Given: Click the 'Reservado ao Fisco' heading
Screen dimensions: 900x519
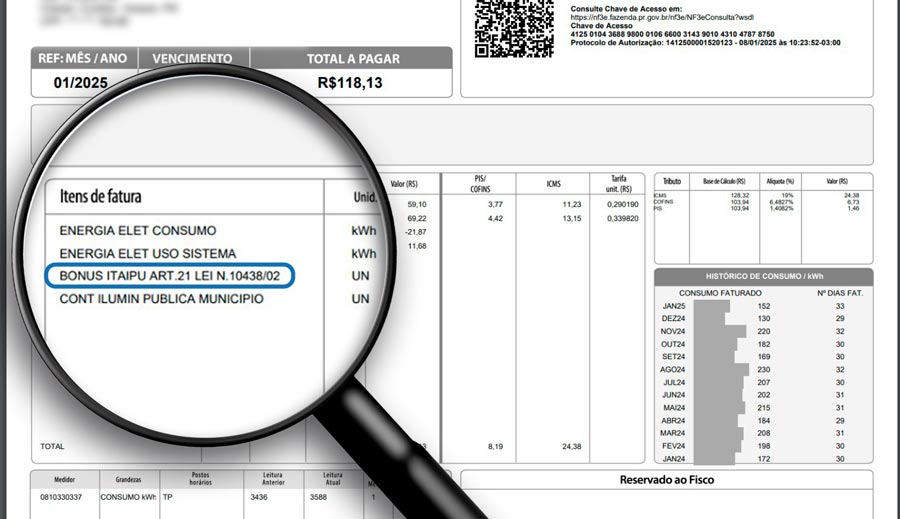Looking at the screenshot, I should [x=667, y=480].
